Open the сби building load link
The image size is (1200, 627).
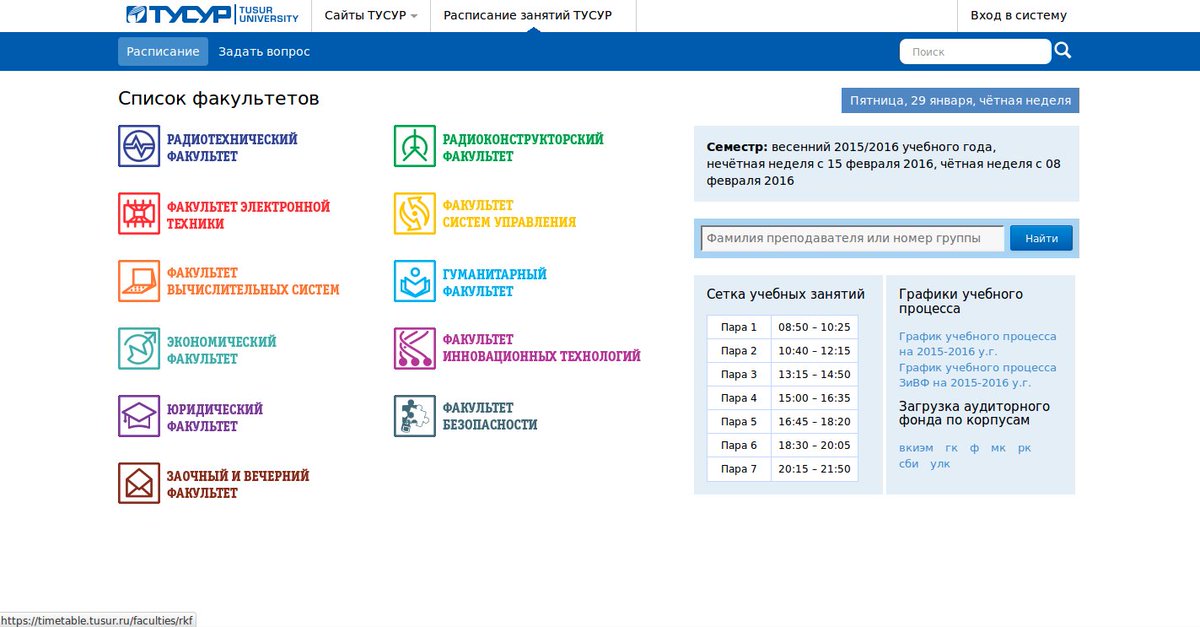pos(909,464)
